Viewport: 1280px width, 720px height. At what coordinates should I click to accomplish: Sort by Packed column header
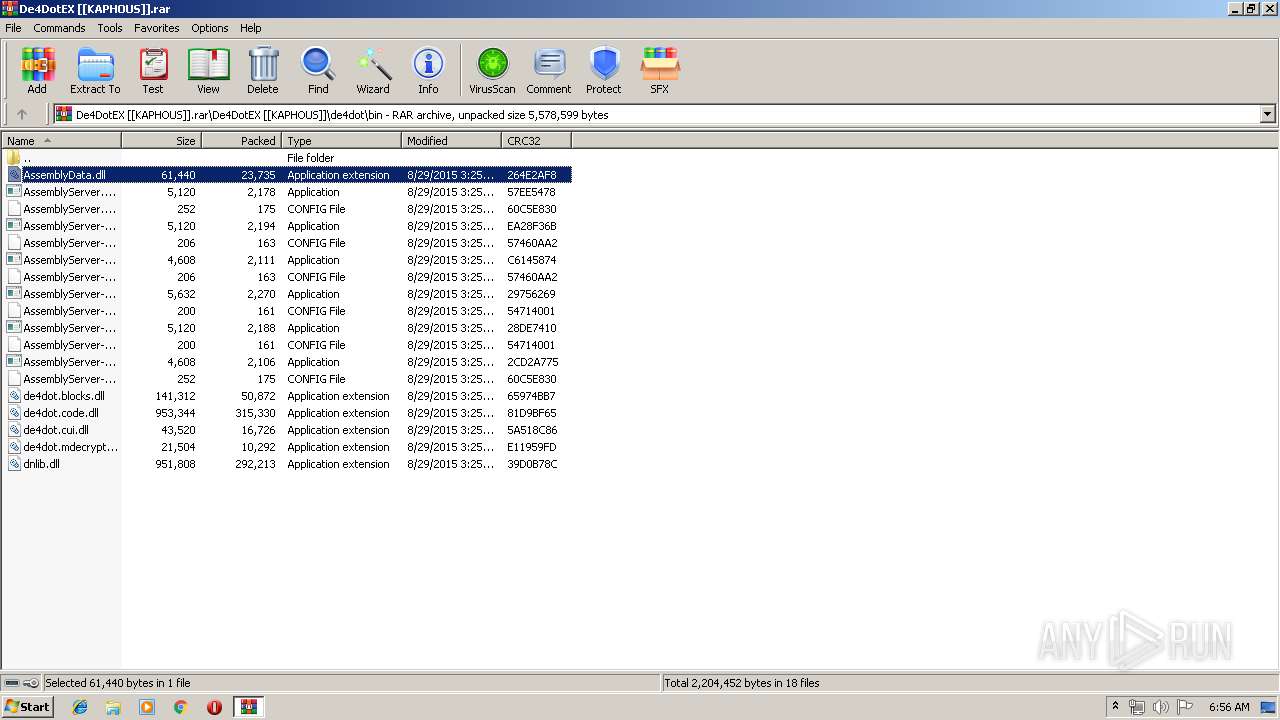[x=242, y=141]
